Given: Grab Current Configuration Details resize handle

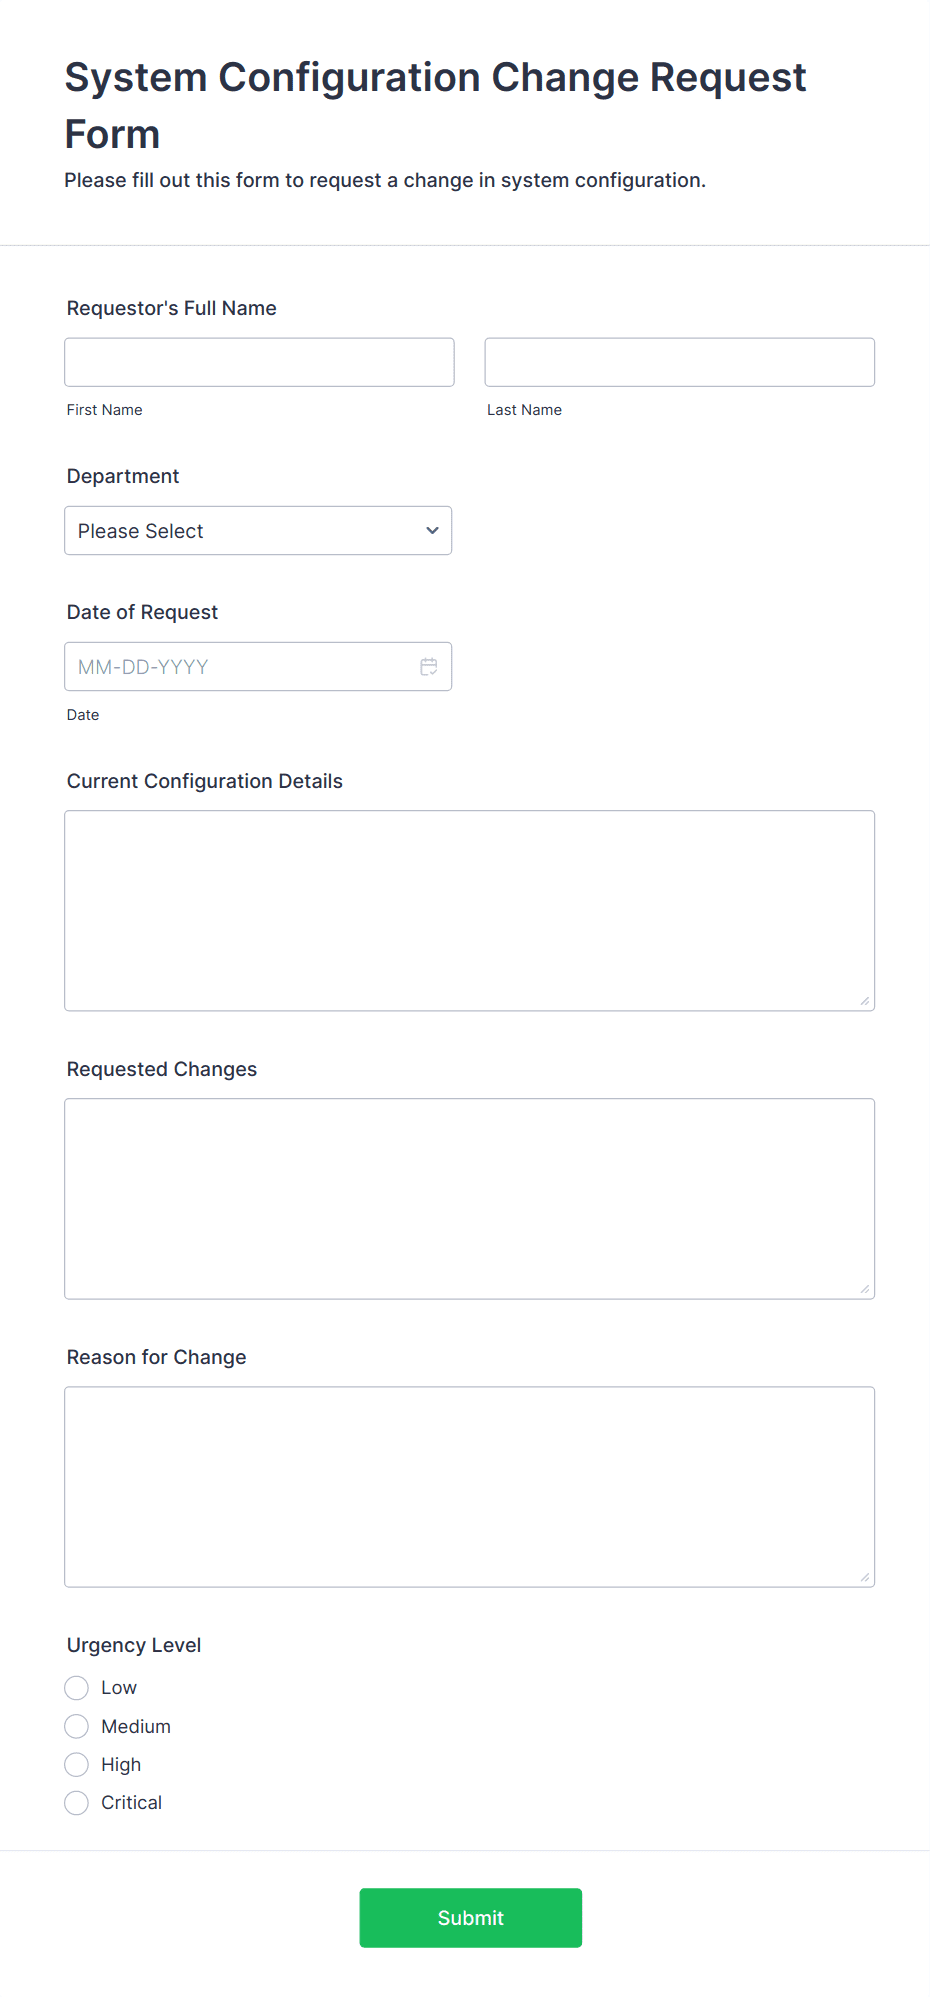Looking at the screenshot, I should click(865, 1001).
